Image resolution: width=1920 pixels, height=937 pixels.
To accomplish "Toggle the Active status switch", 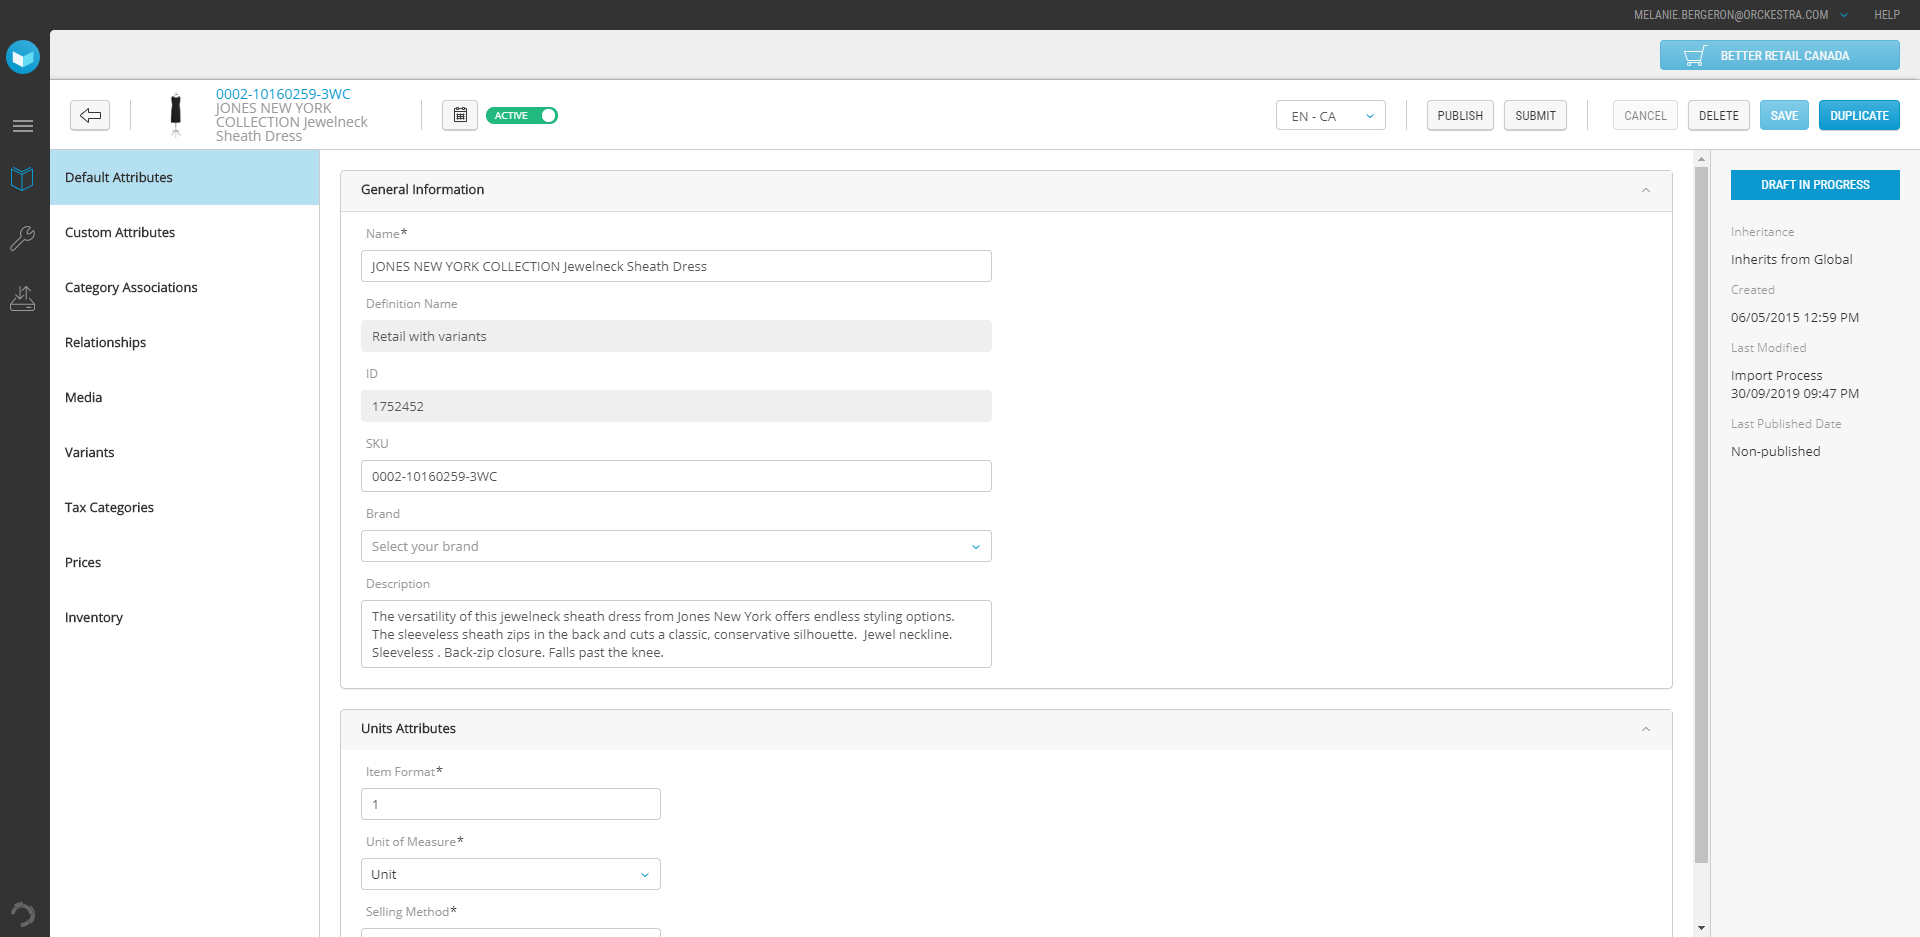I will point(522,115).
